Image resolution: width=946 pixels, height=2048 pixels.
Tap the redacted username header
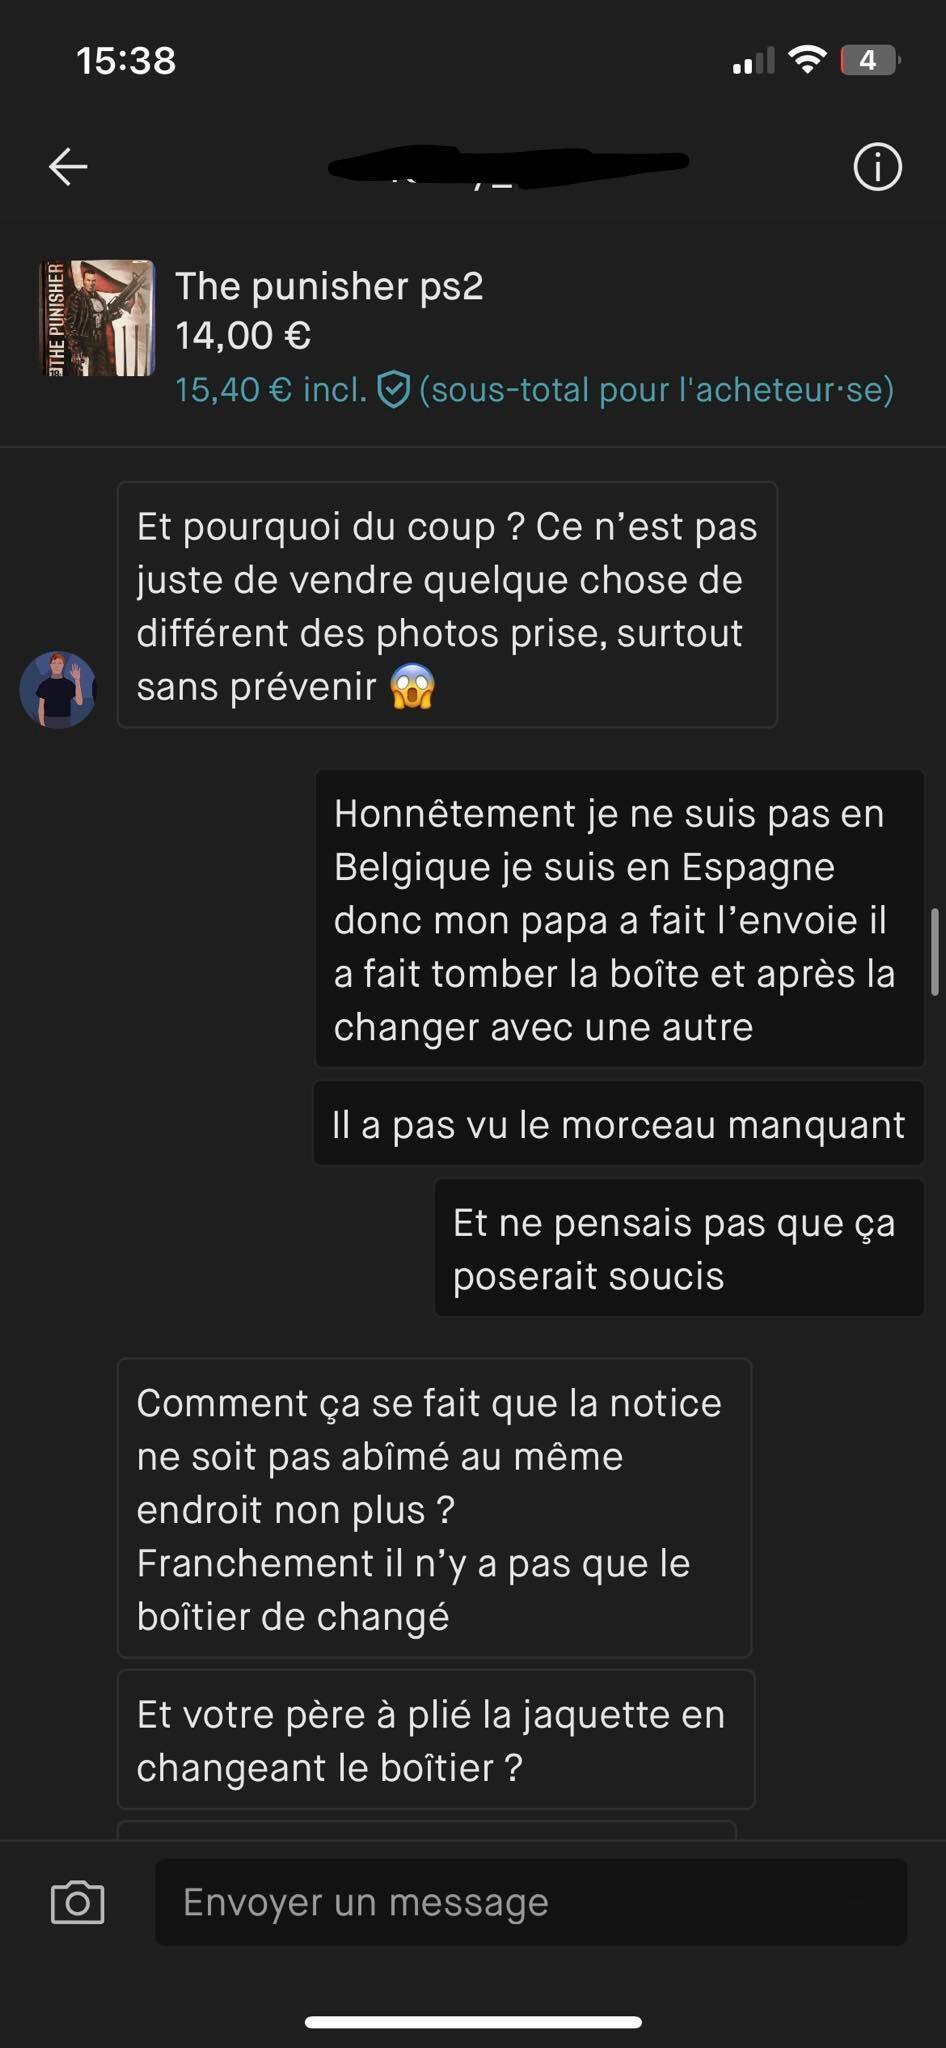[x=508, y=166]
